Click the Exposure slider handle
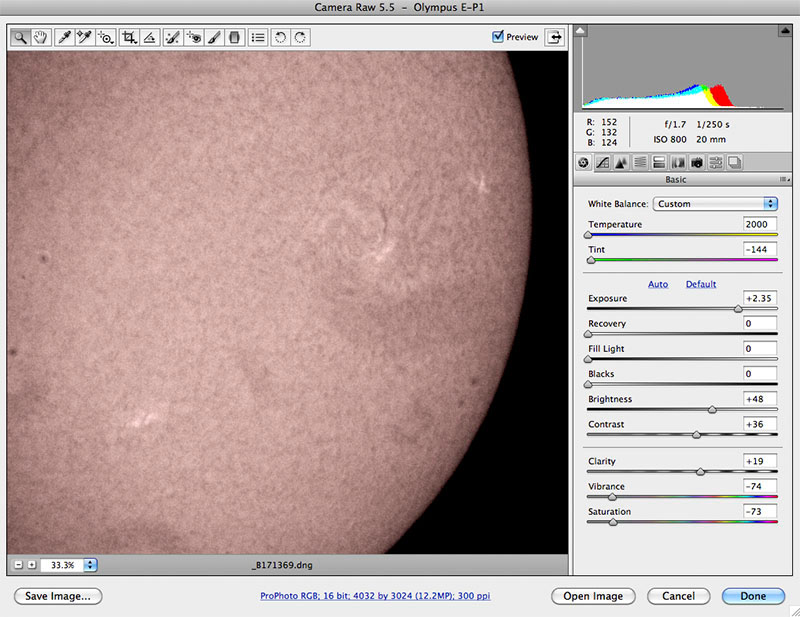 738,309
